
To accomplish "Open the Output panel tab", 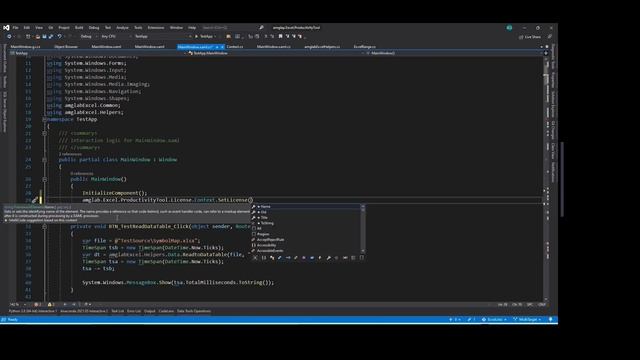I will [x=150, y=311].
